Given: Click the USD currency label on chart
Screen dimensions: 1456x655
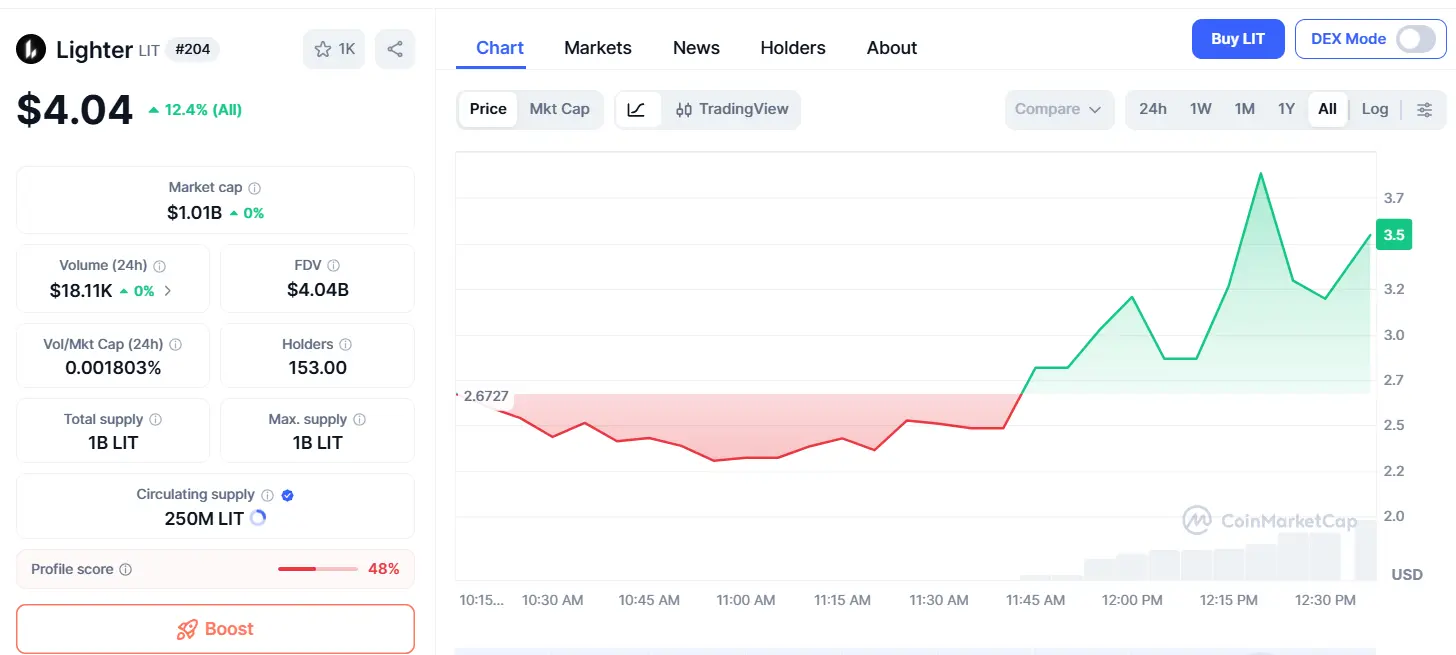Looking at the screenshot, I should [1407, 575].
